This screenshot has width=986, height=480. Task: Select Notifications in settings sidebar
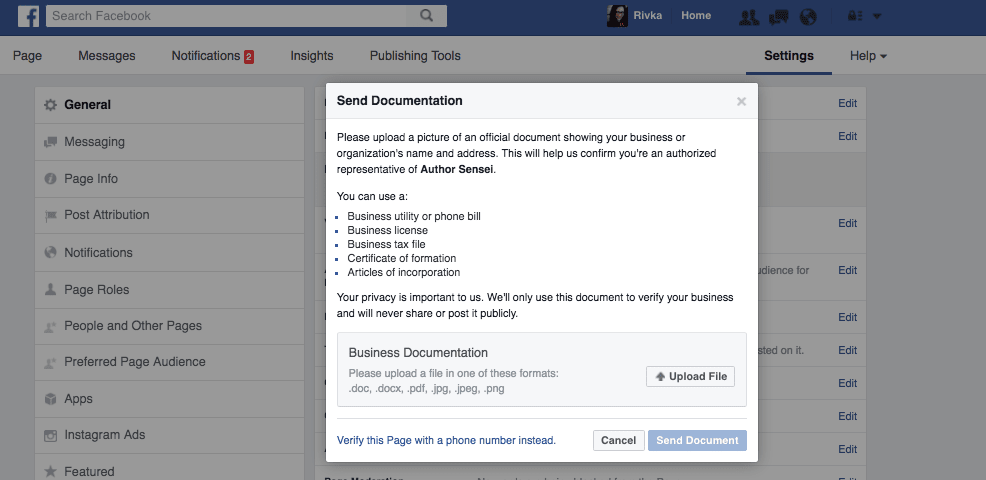click(169, 252)
